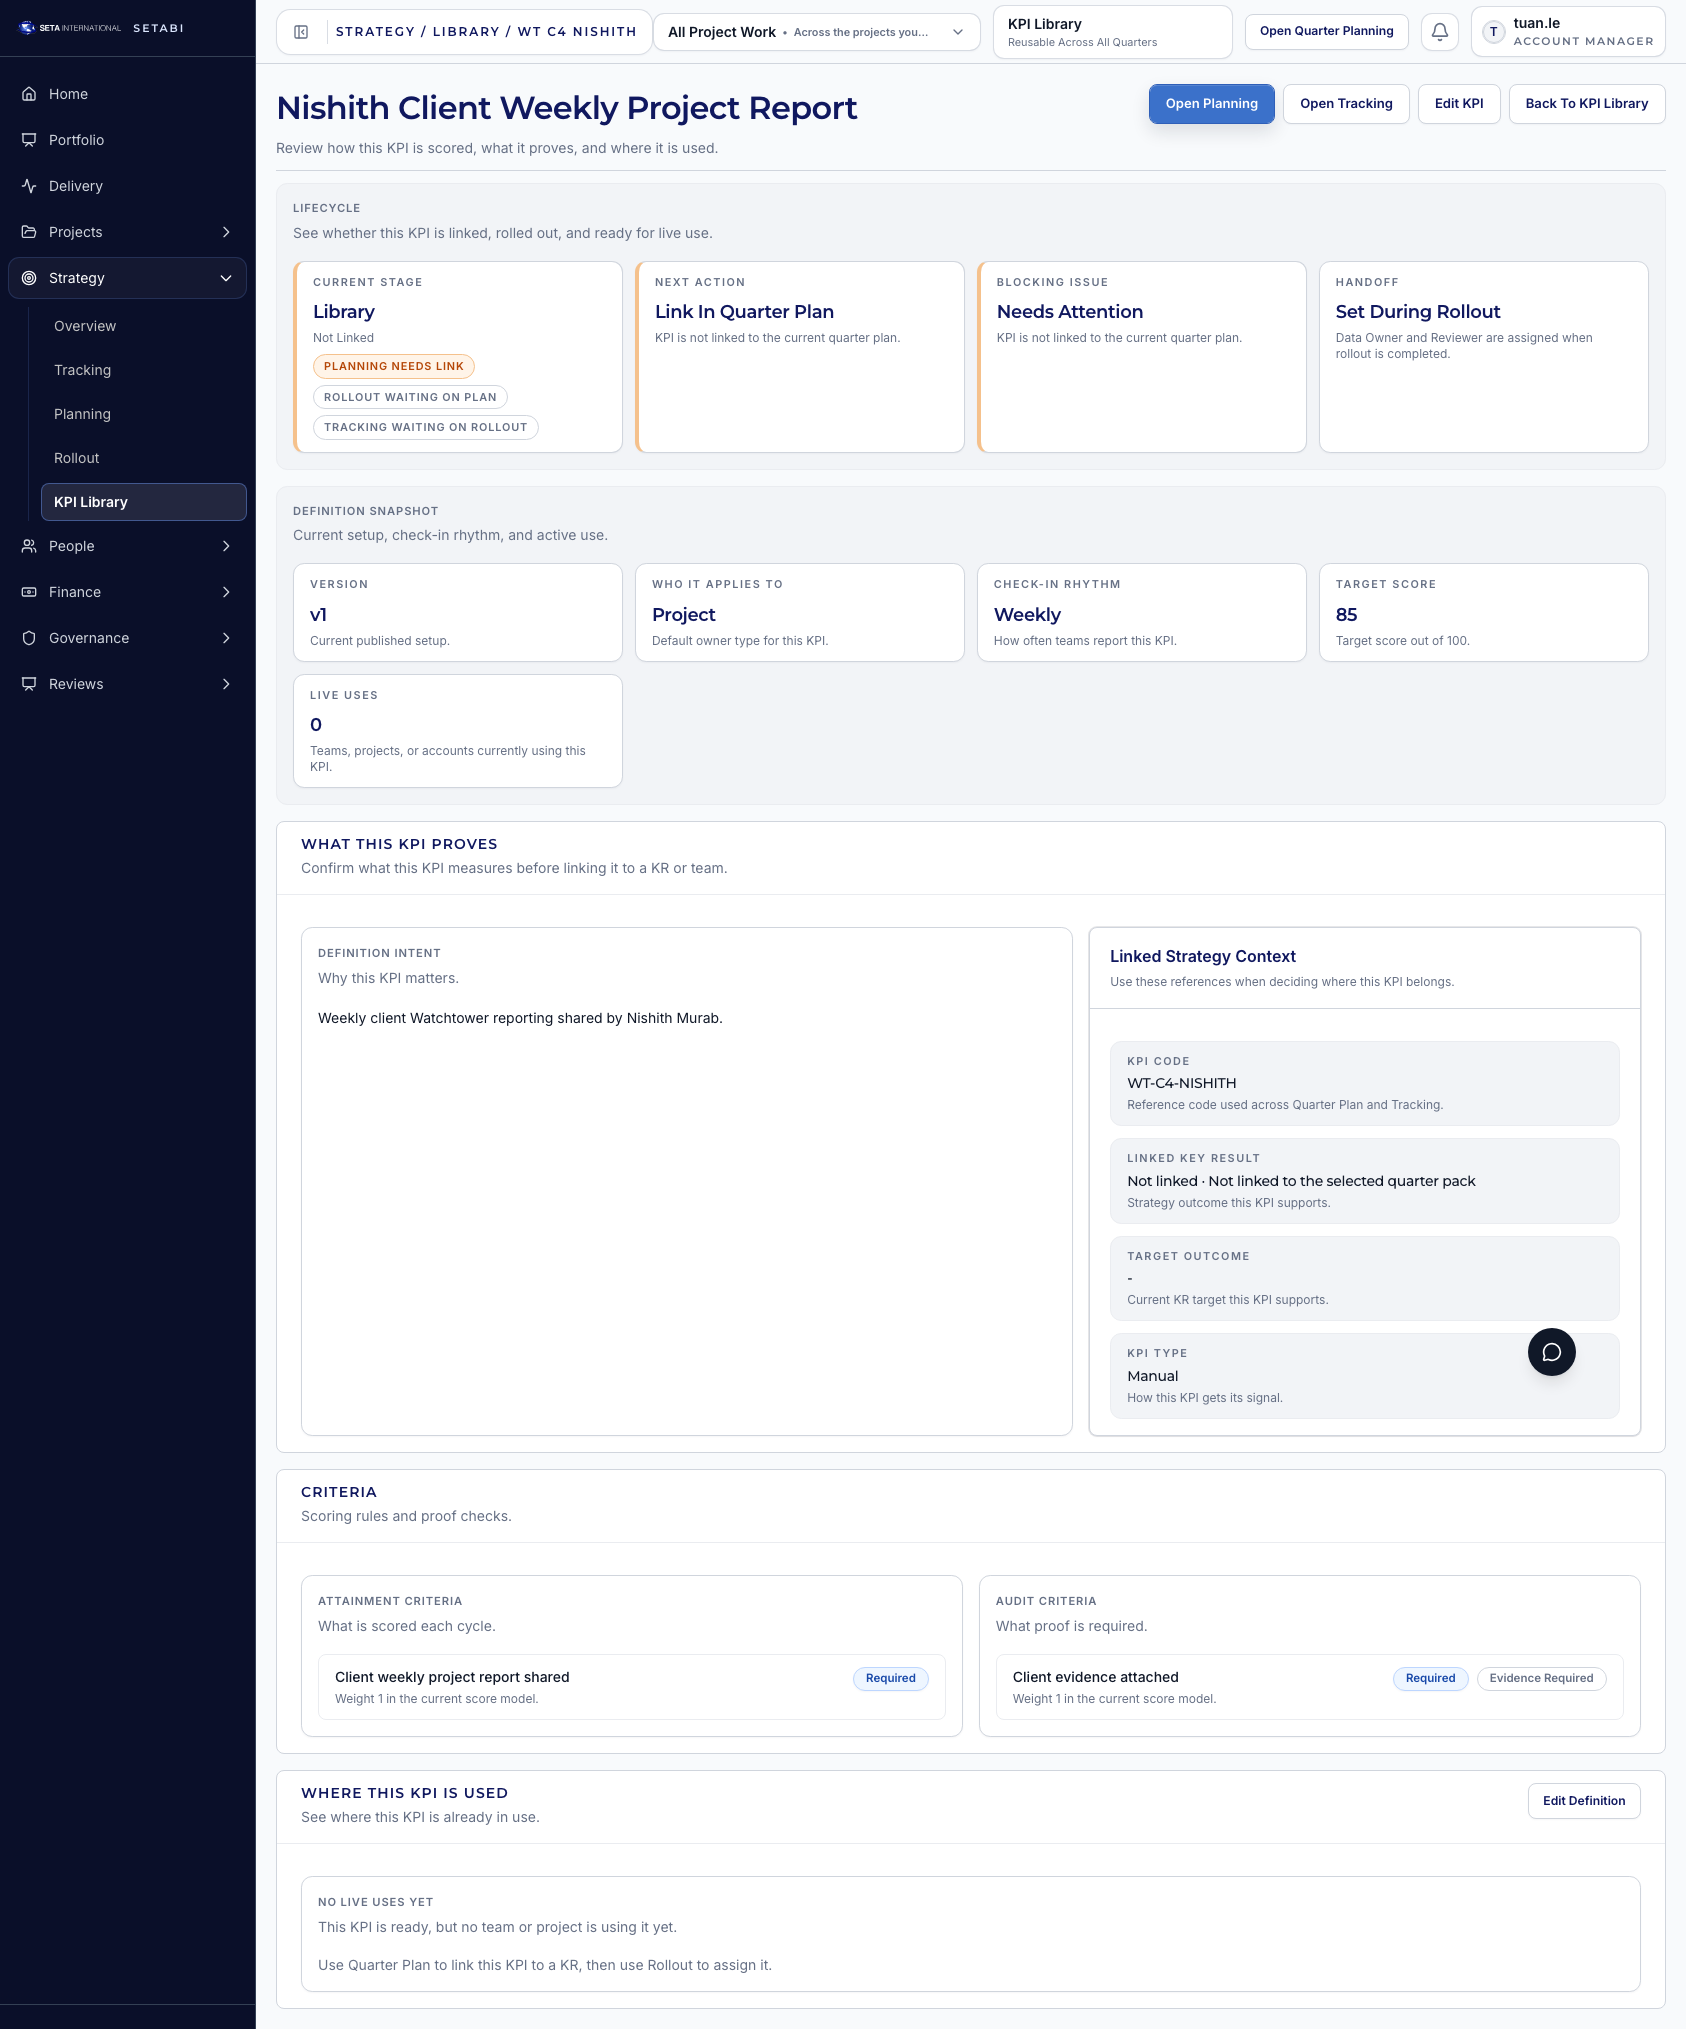
Task: Open the tuan.le account menu
Action: click(1567, 31)
